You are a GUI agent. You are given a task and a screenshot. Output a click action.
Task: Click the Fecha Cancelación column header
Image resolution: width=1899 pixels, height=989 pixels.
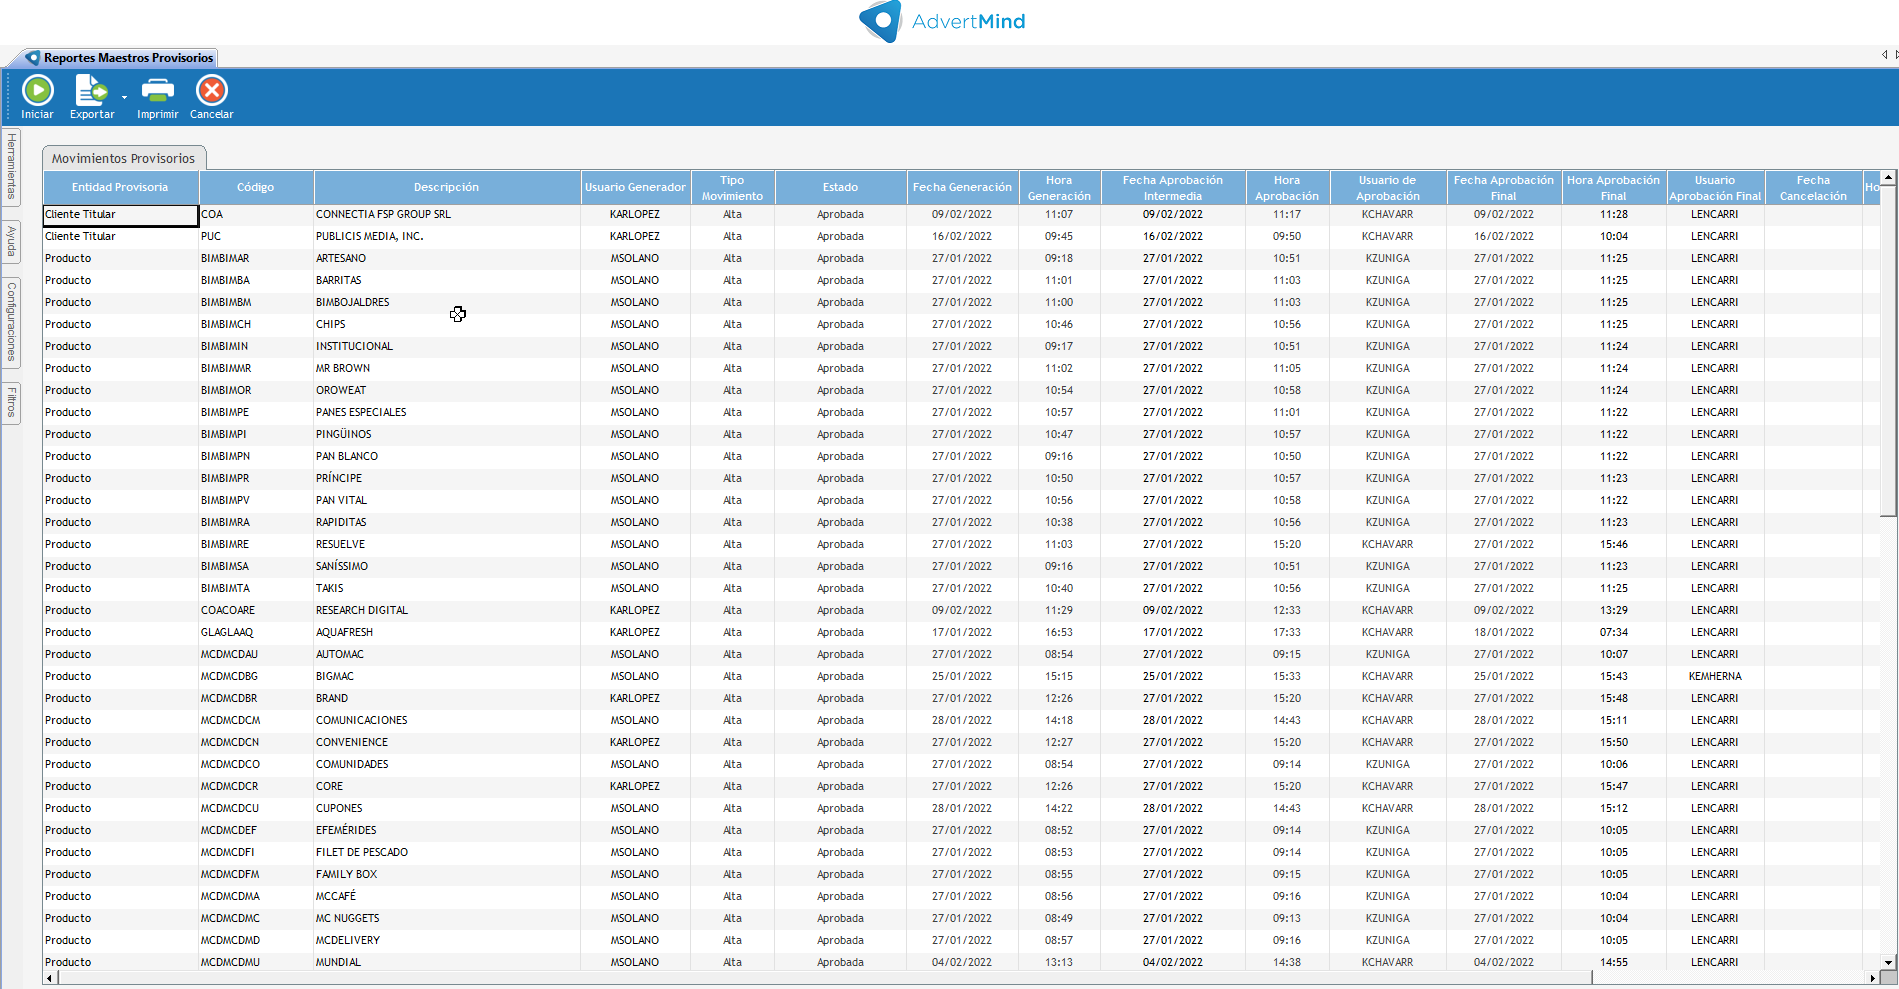1813,187
